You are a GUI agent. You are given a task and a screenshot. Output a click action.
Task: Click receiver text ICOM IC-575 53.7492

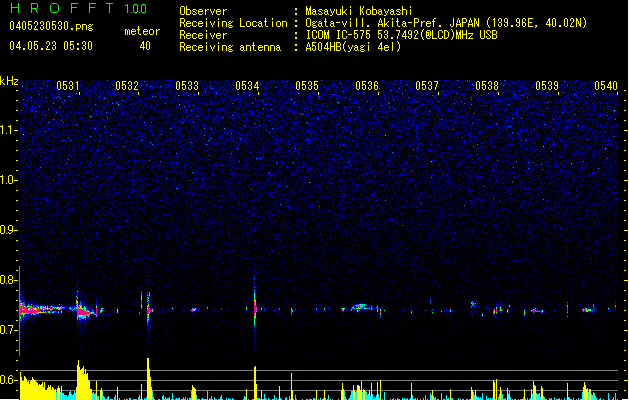pyautogui.click(x=401, y=35)
